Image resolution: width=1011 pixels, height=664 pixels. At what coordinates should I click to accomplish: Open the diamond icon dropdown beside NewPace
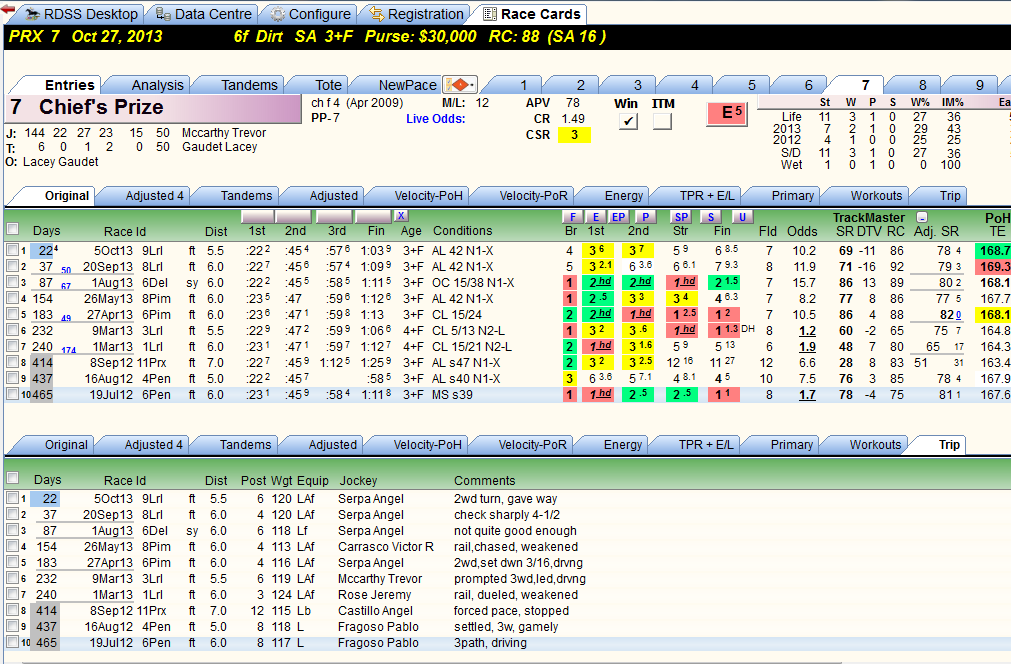460,84
